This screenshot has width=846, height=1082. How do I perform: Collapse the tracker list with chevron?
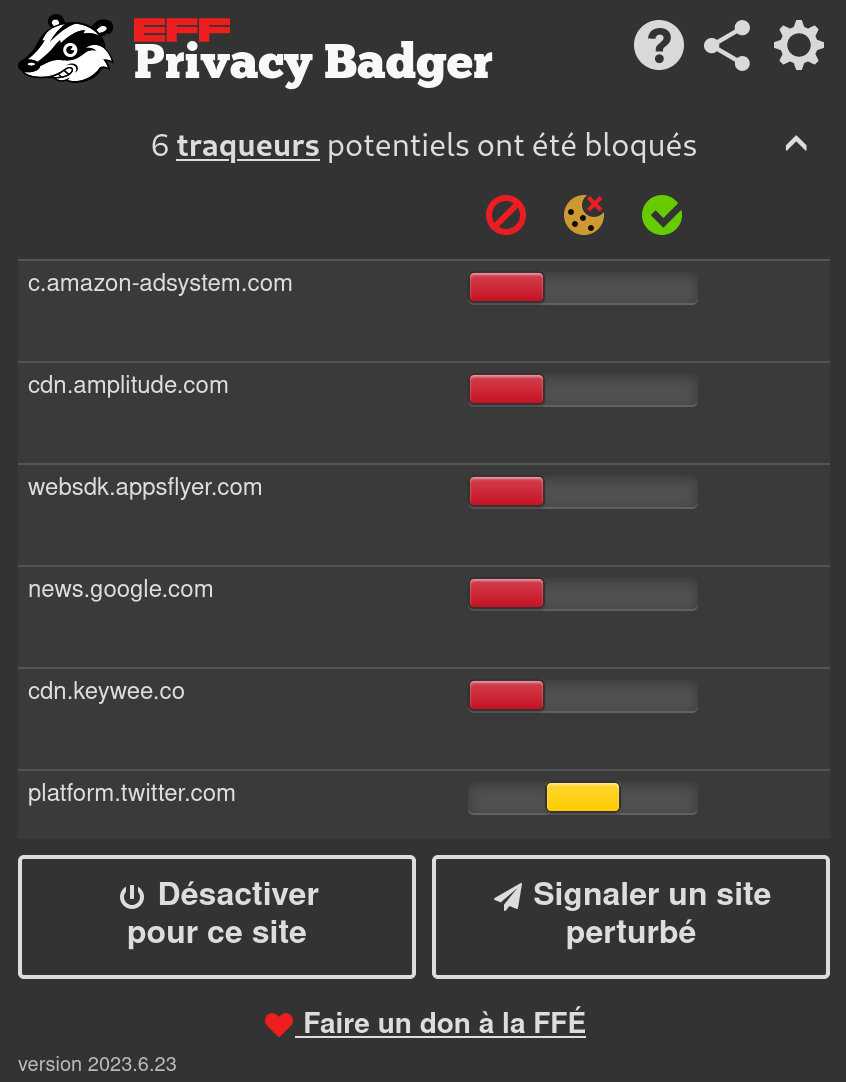coord(796,144)
